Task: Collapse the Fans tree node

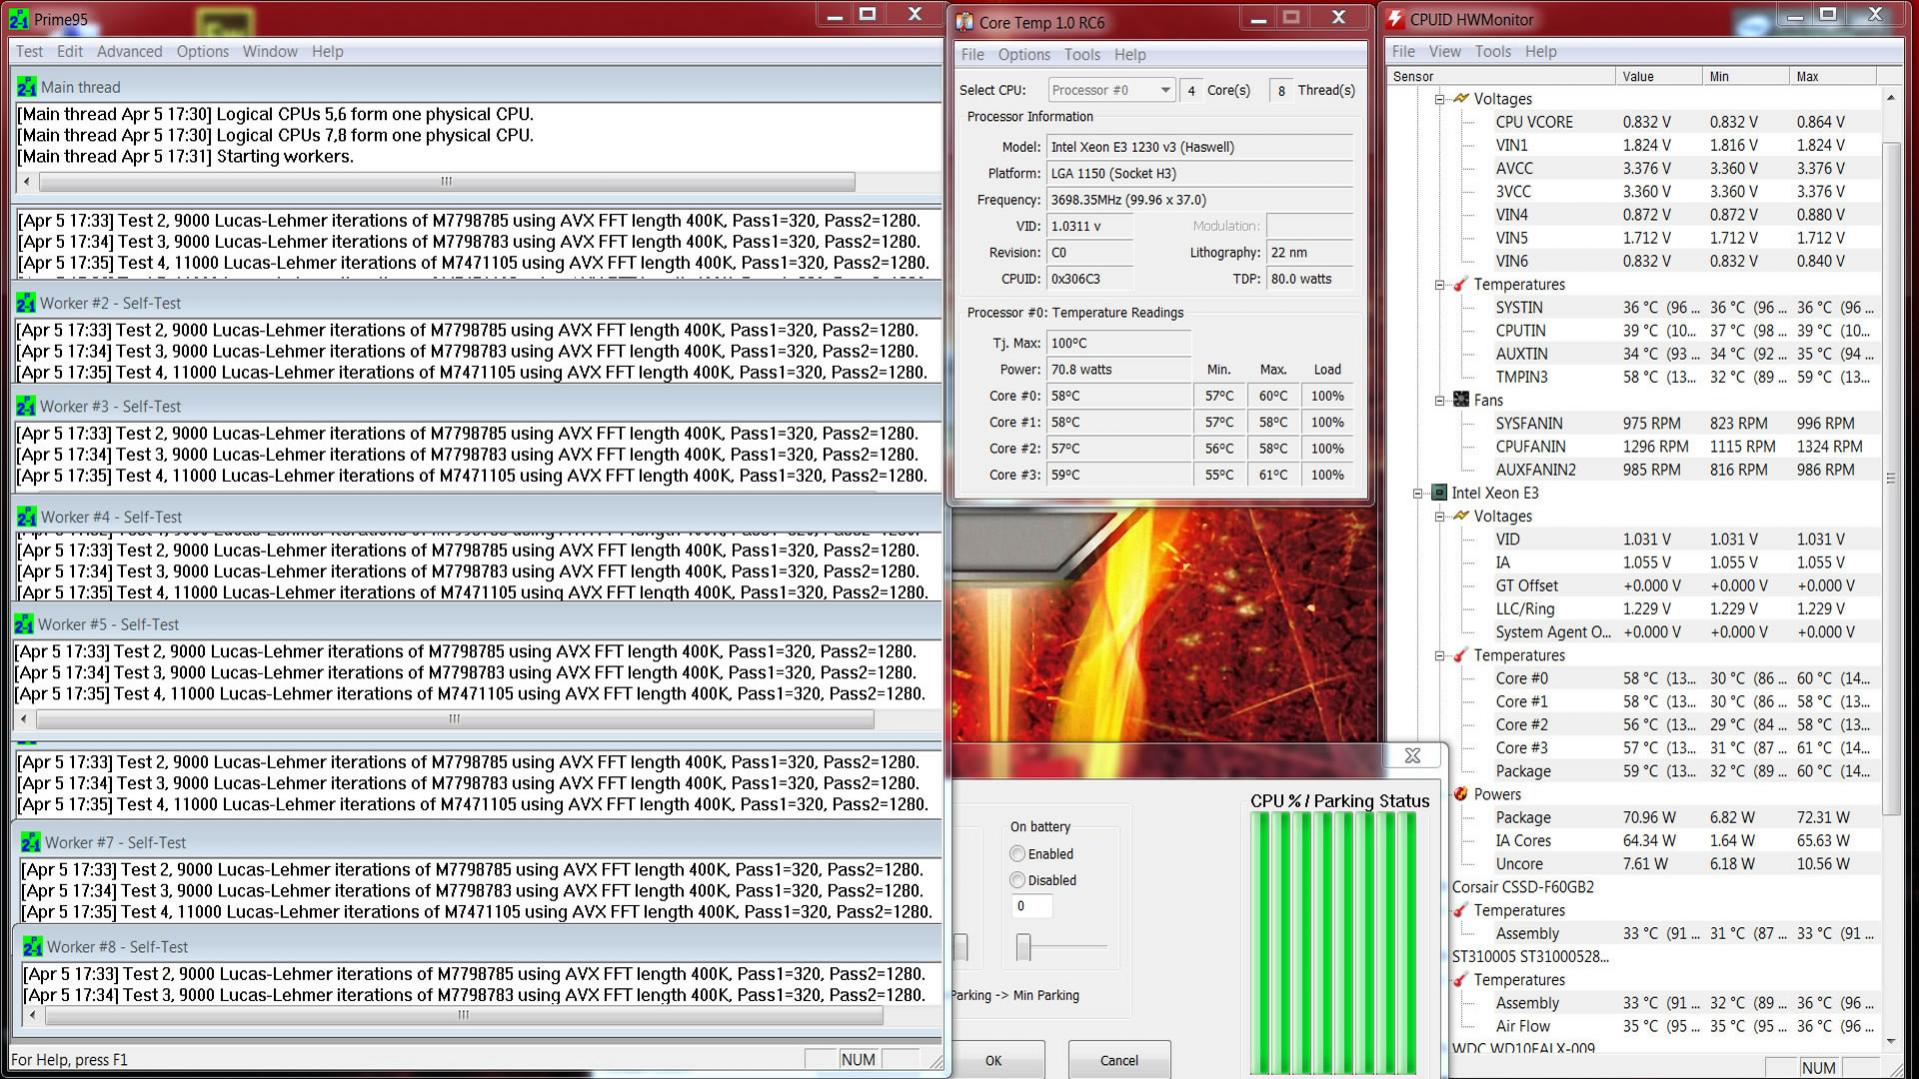Action: (x=1439, y=401)
